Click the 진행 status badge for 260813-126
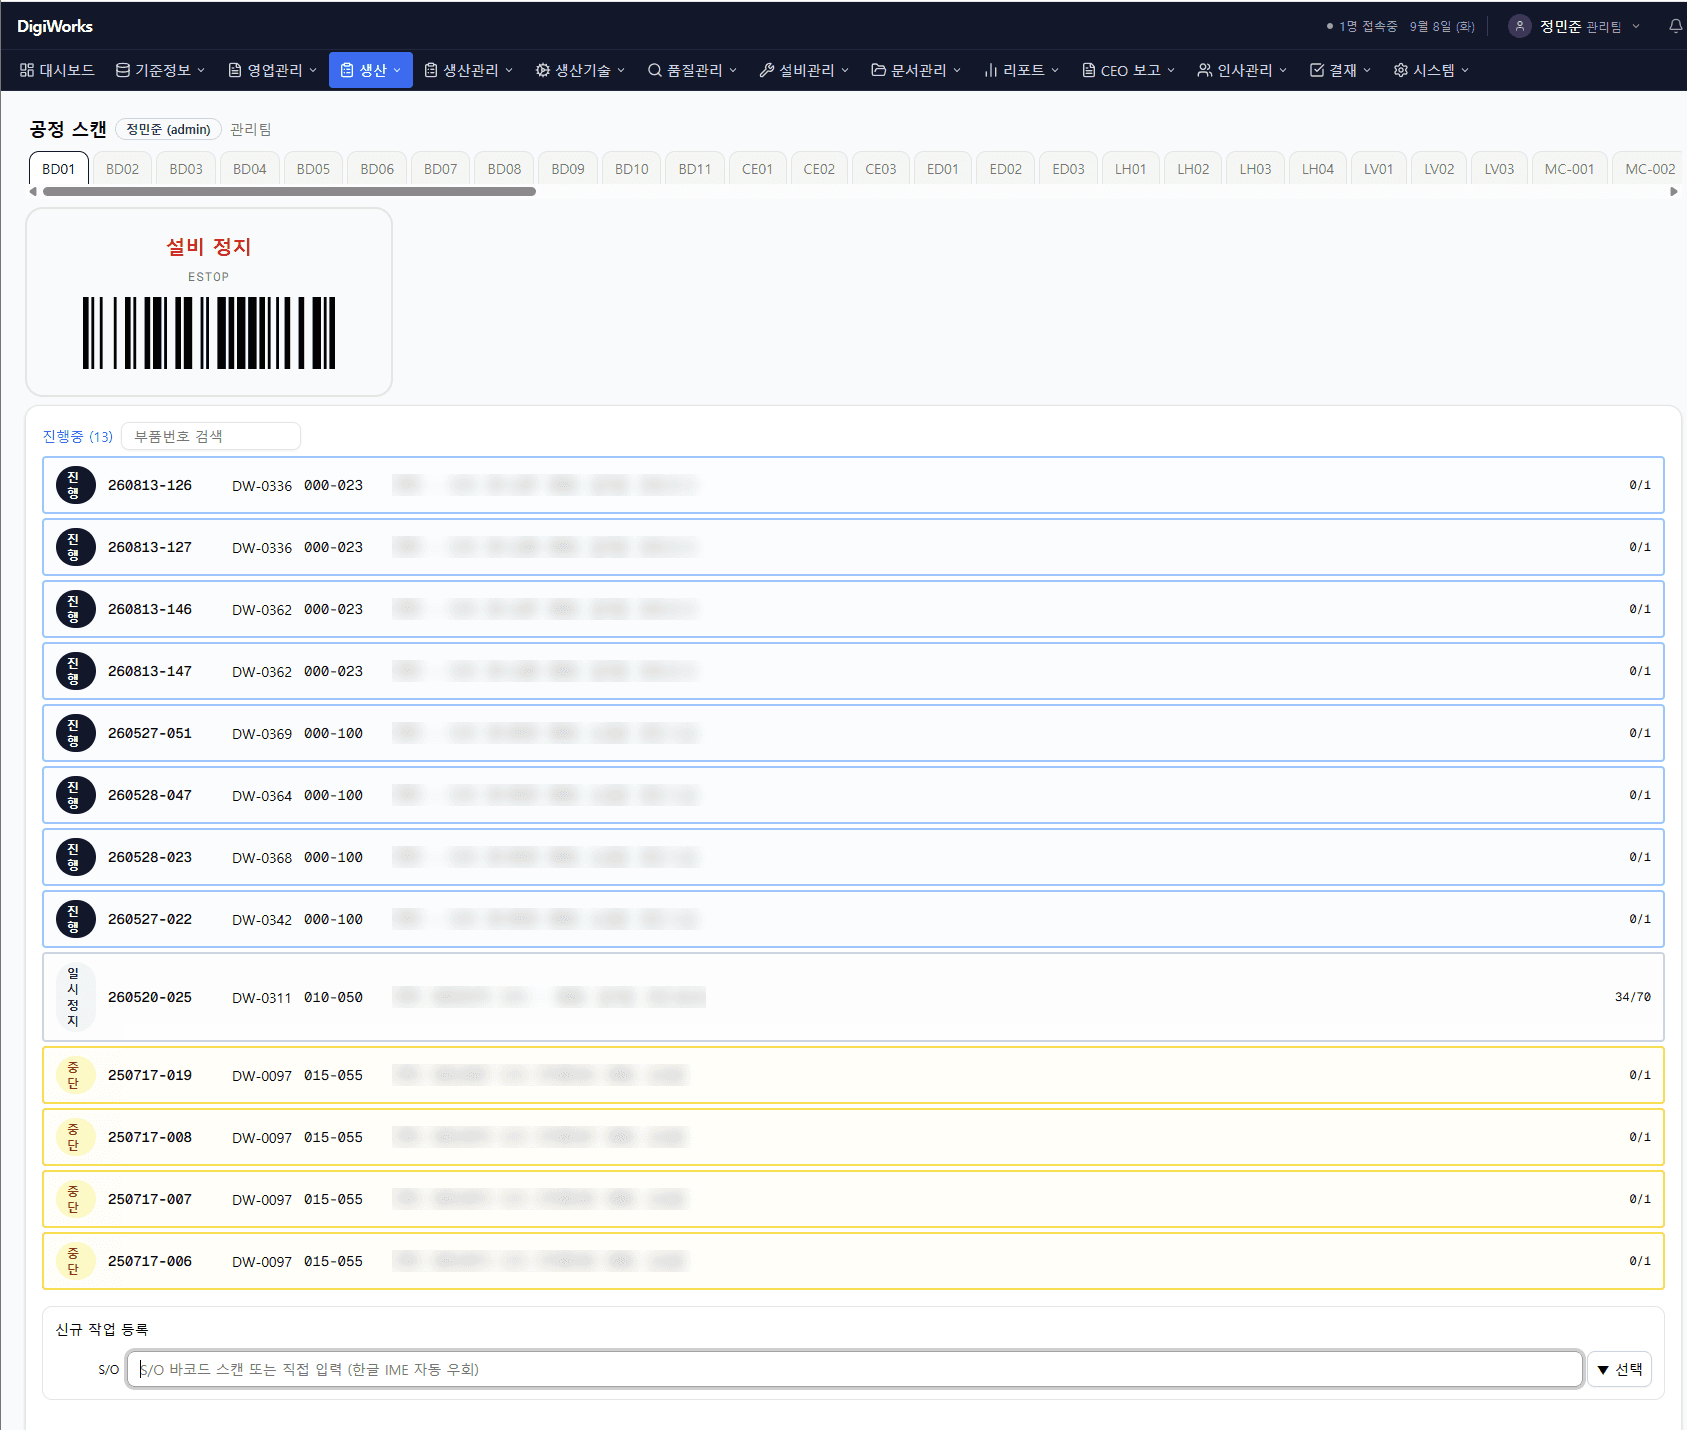The height and width of the screenshot is (1430, 1687). [x=75, y=485]
